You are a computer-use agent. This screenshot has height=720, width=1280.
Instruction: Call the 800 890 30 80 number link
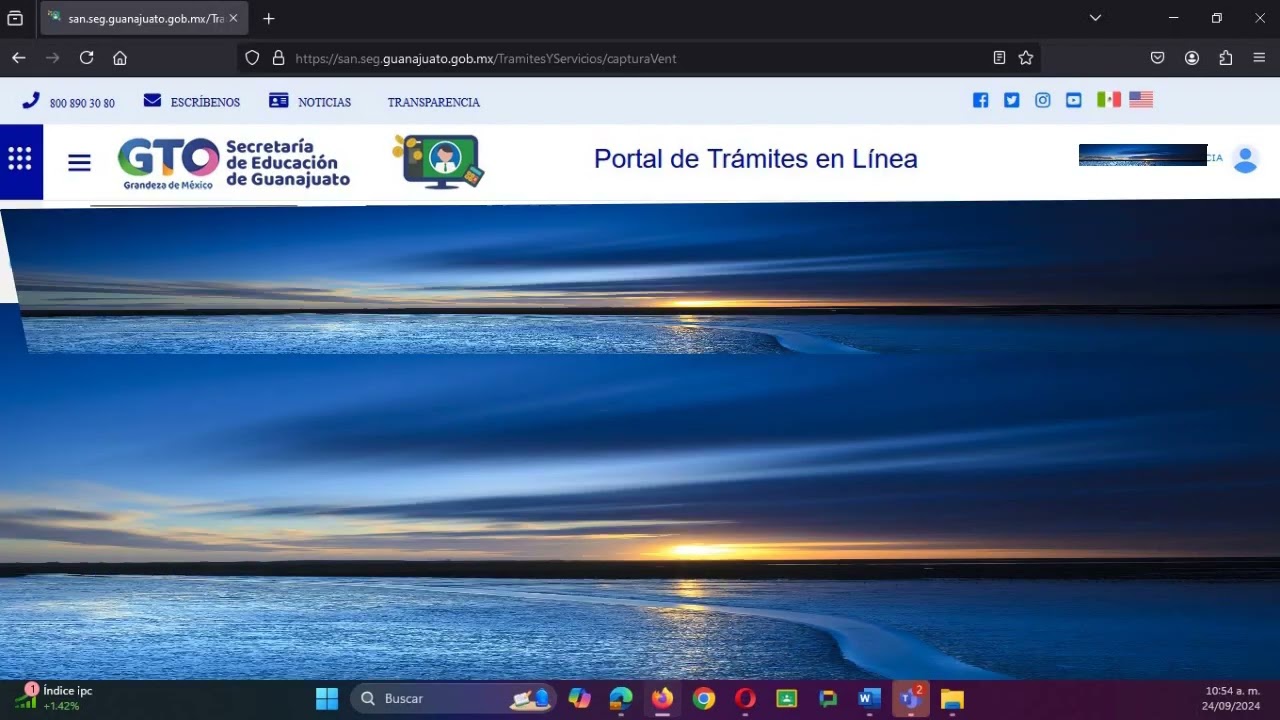click(x=82, y=103)
